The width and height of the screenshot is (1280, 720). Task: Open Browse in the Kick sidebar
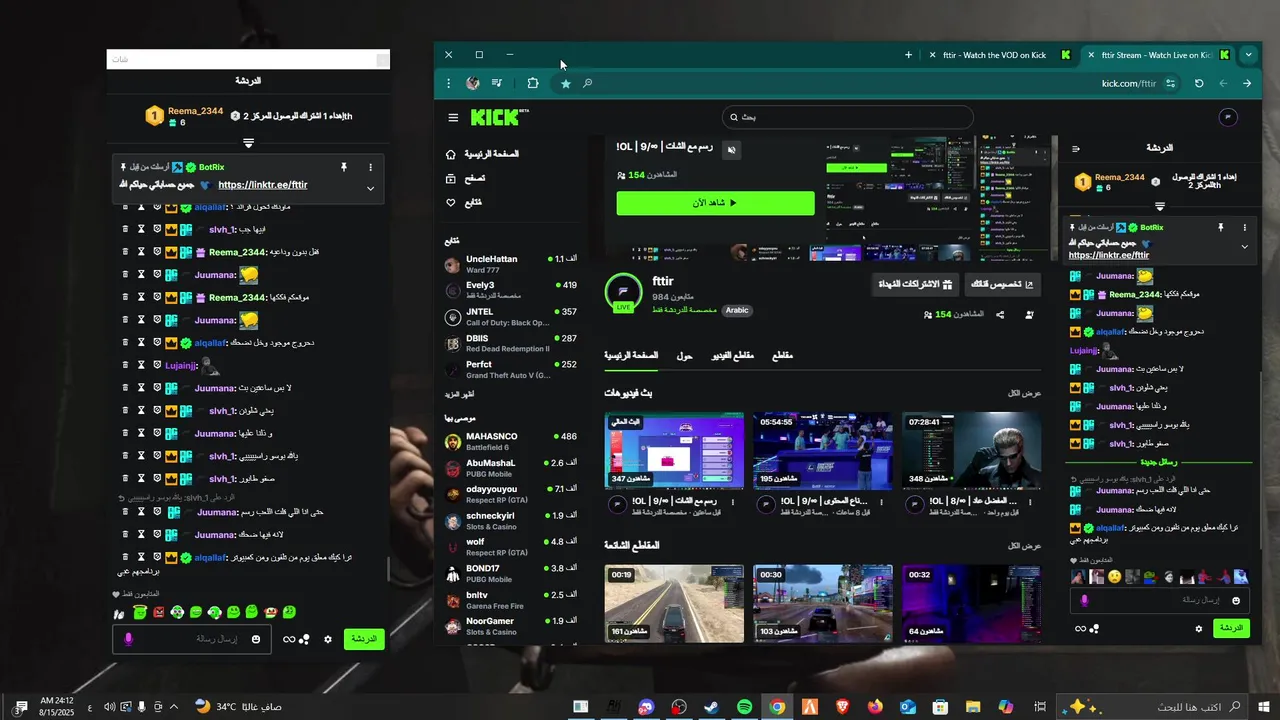click(x=466, y=178)
